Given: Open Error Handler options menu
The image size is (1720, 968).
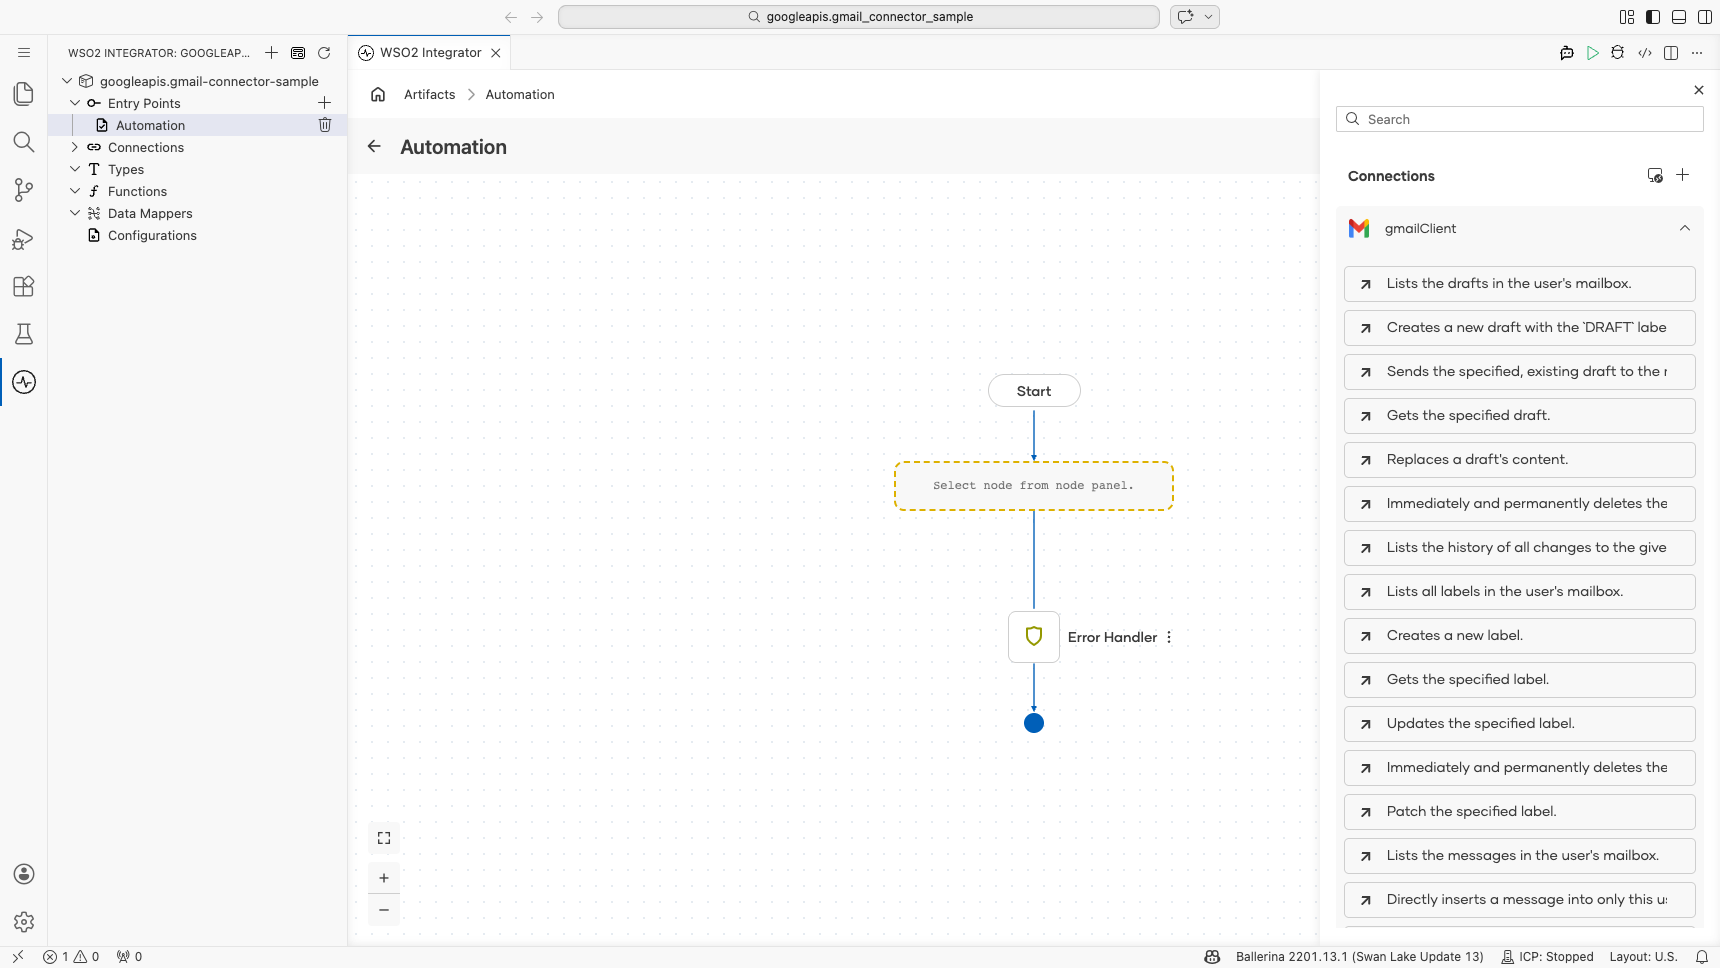Looking at the screenshot, I should click(x=1169, y=637).
